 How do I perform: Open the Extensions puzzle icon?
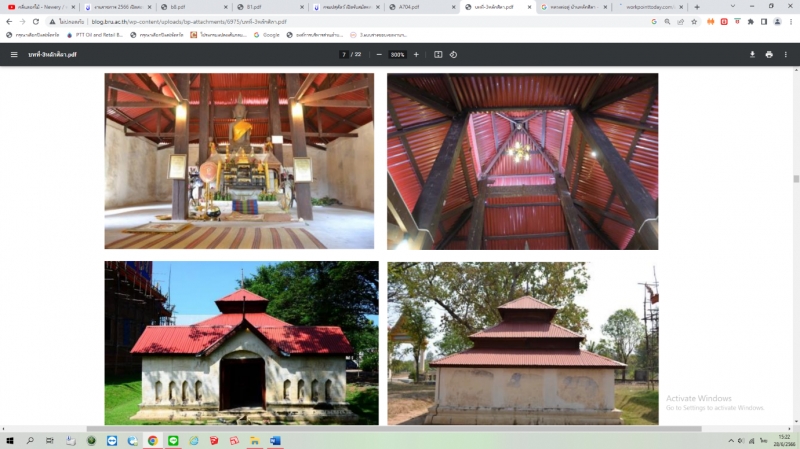[x=751, y=22]
